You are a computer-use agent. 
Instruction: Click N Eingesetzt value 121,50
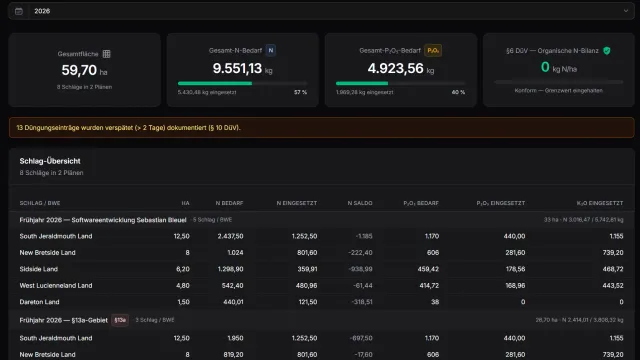pos(307,302)
